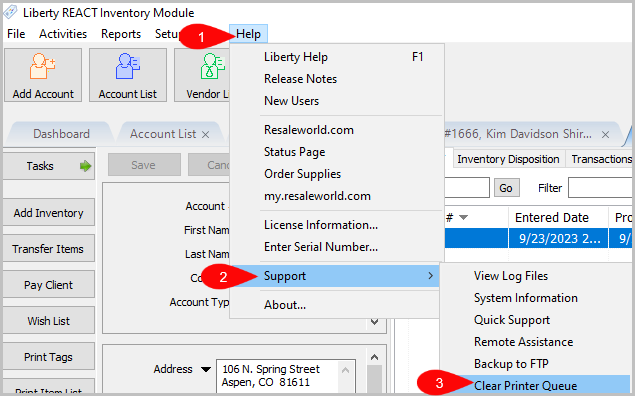Click the Add Account toolbar icon
635x396 pixels.
tap(43, 75)
